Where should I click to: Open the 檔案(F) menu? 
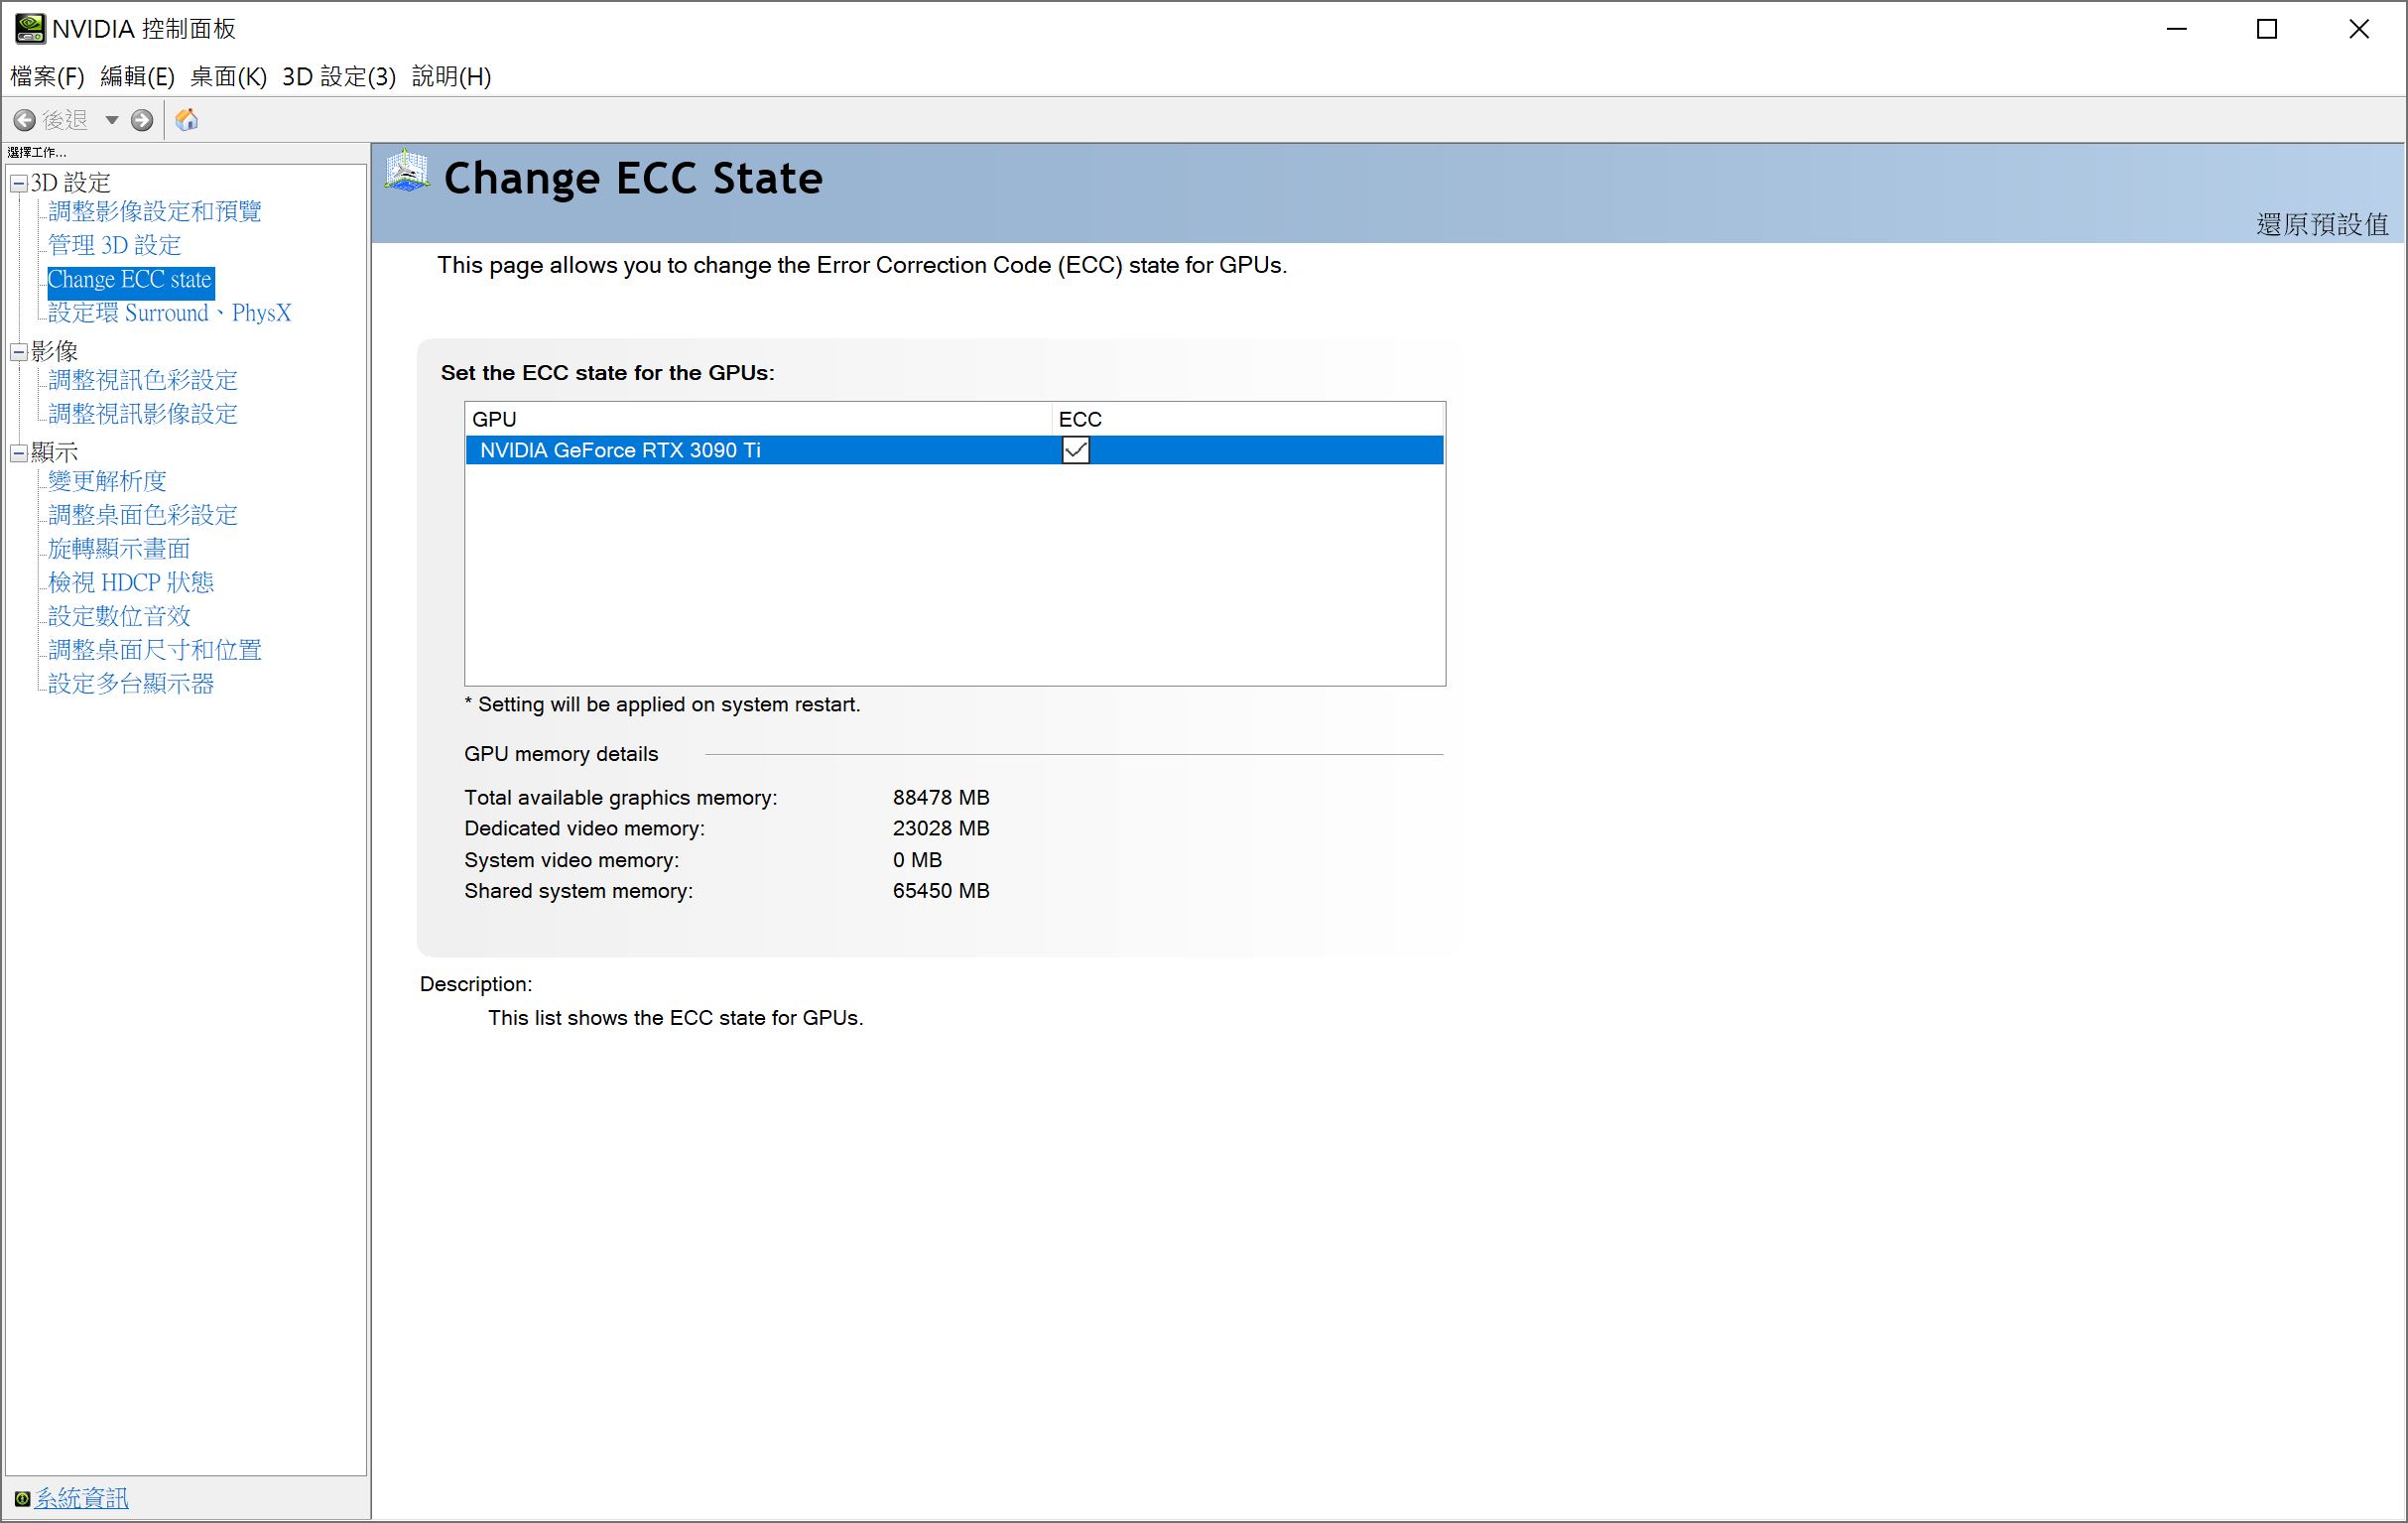pyautogui.click(x=47, y=77)
